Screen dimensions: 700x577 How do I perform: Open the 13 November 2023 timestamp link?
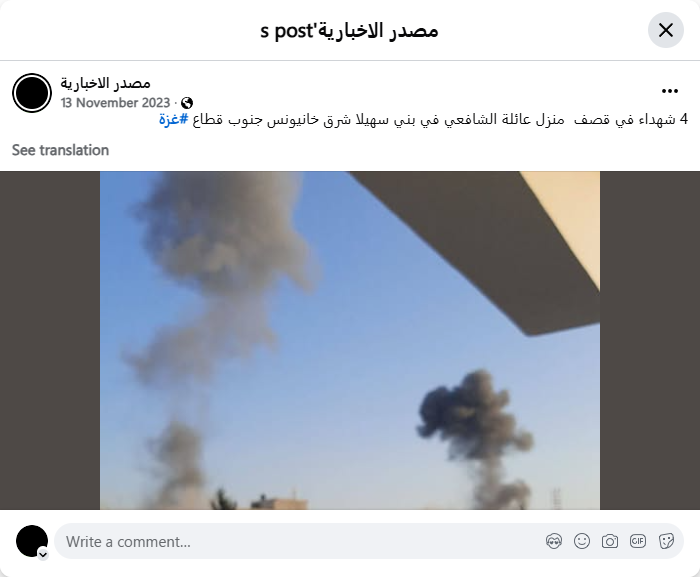tap(116, 103)
